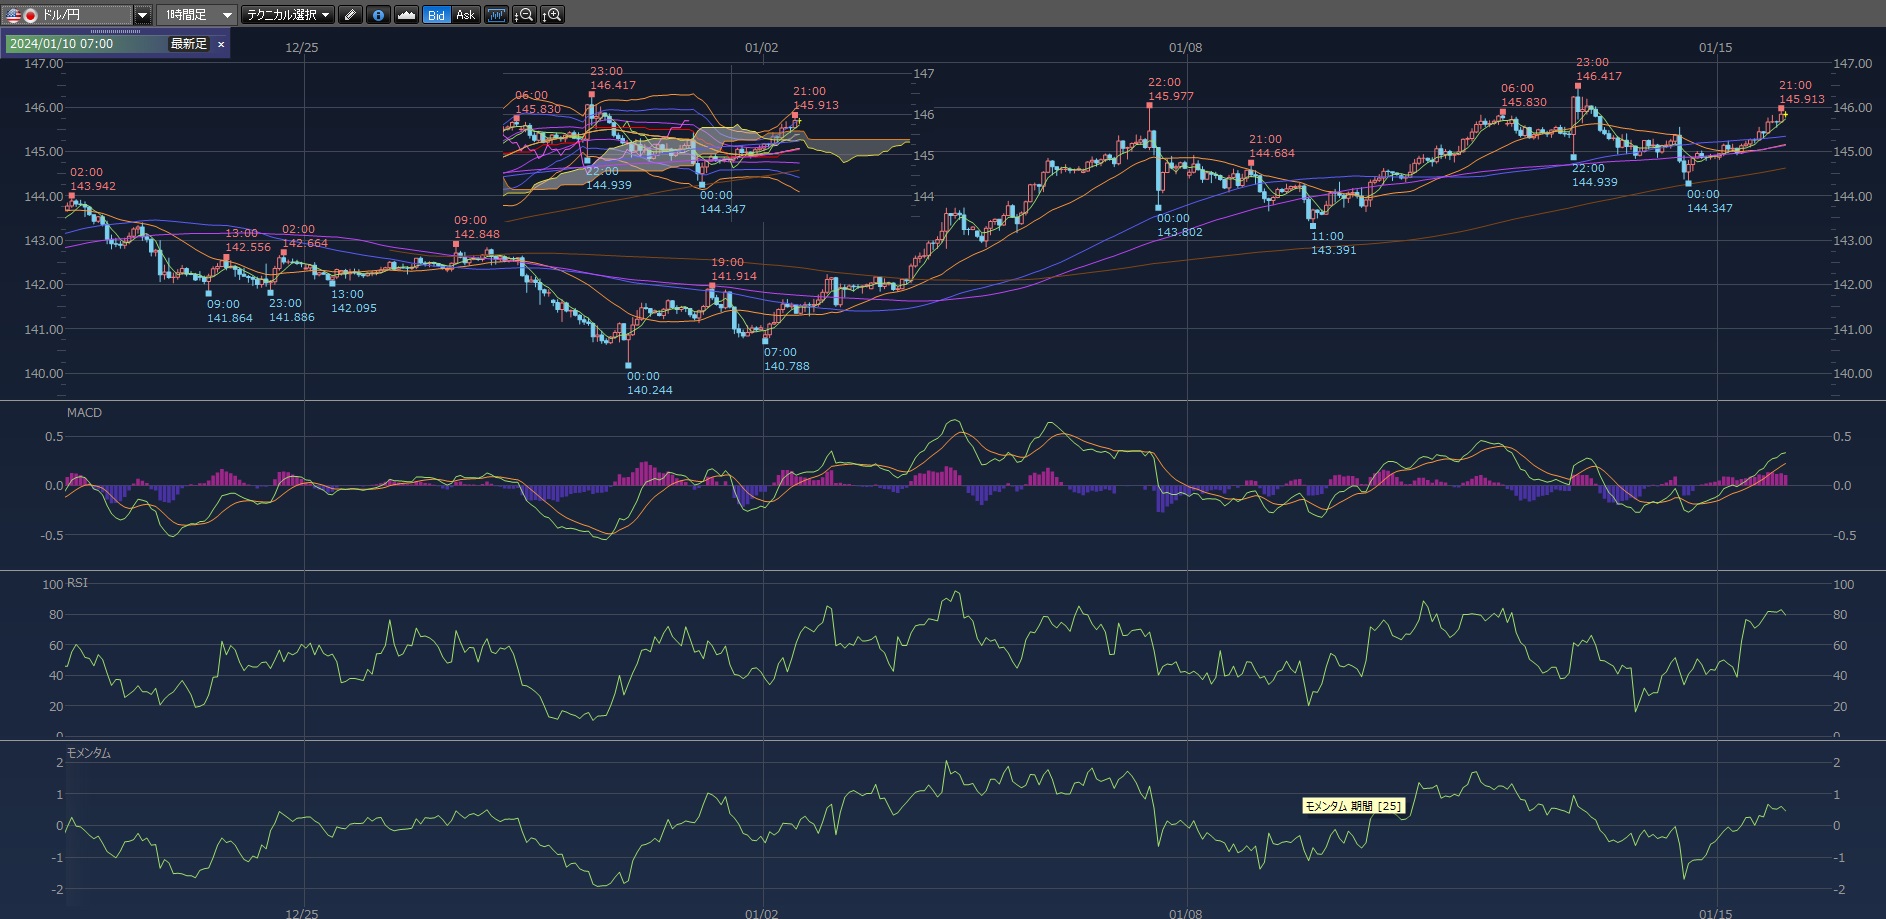This screenshot has width=1886, height=919.
Task: Click the RSI indicator panel label
Action: (77, 583)
